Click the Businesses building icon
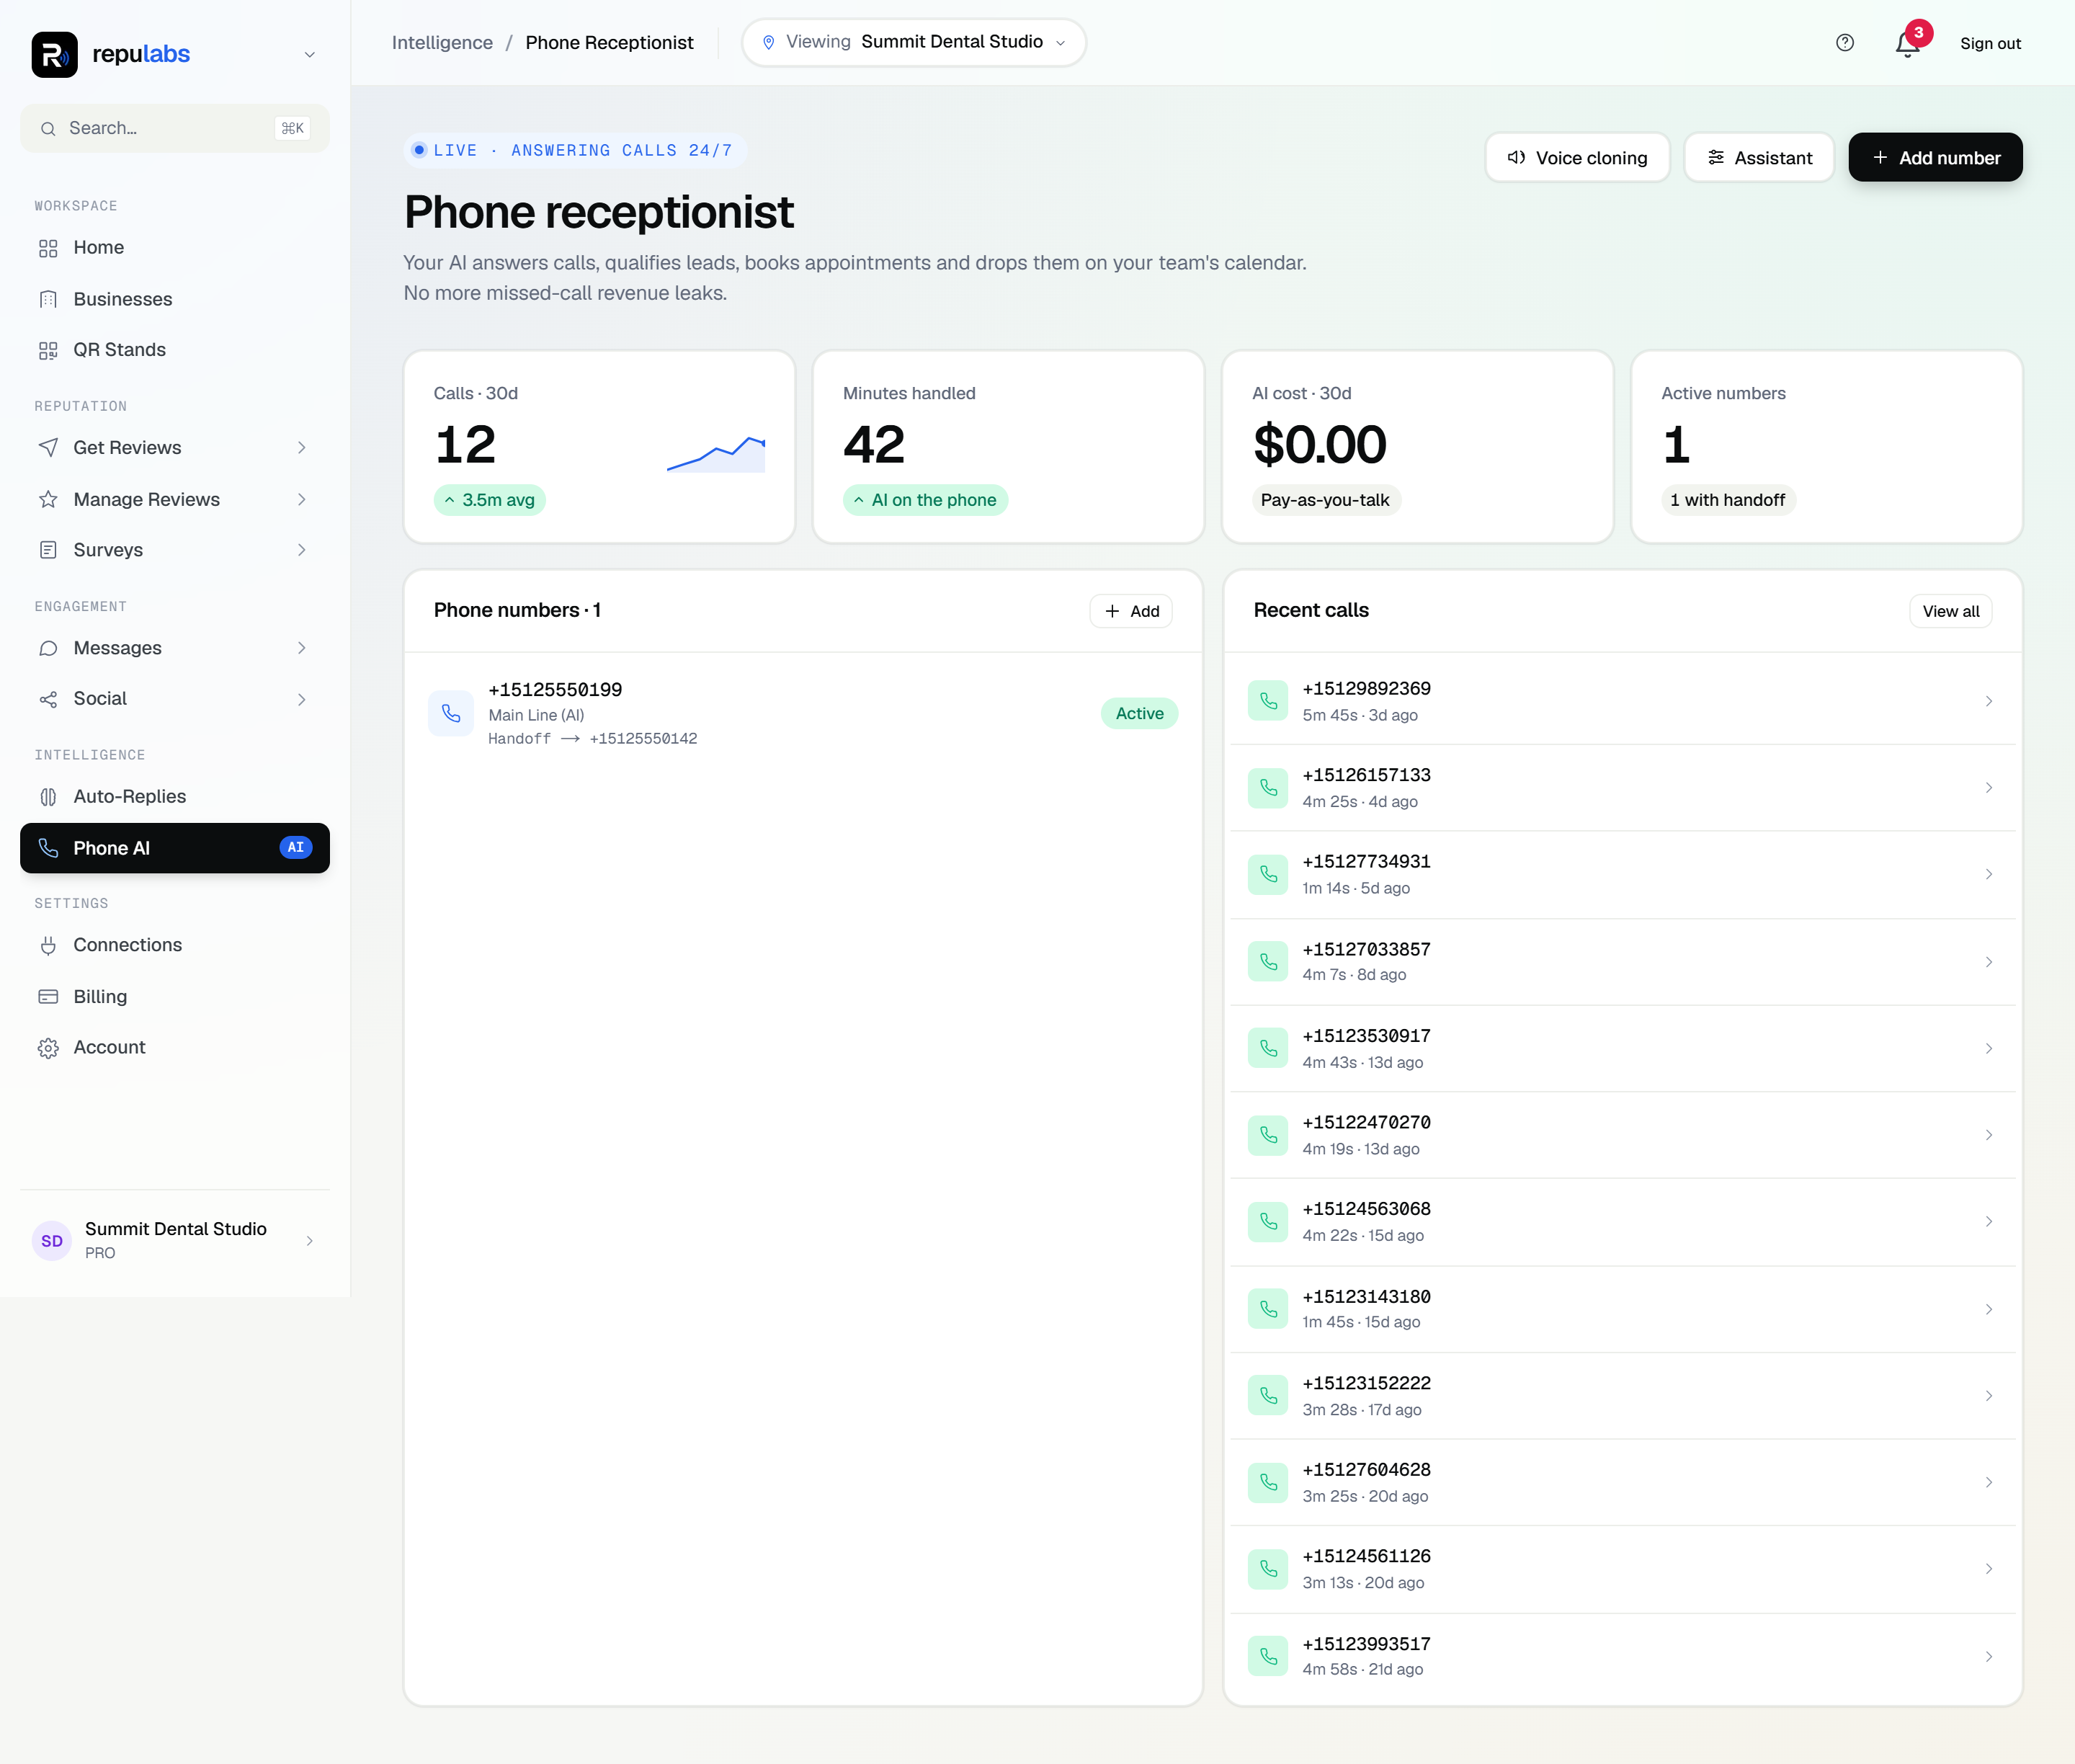Viewport: 2075px width, 1764px height. tap(48, 299)
